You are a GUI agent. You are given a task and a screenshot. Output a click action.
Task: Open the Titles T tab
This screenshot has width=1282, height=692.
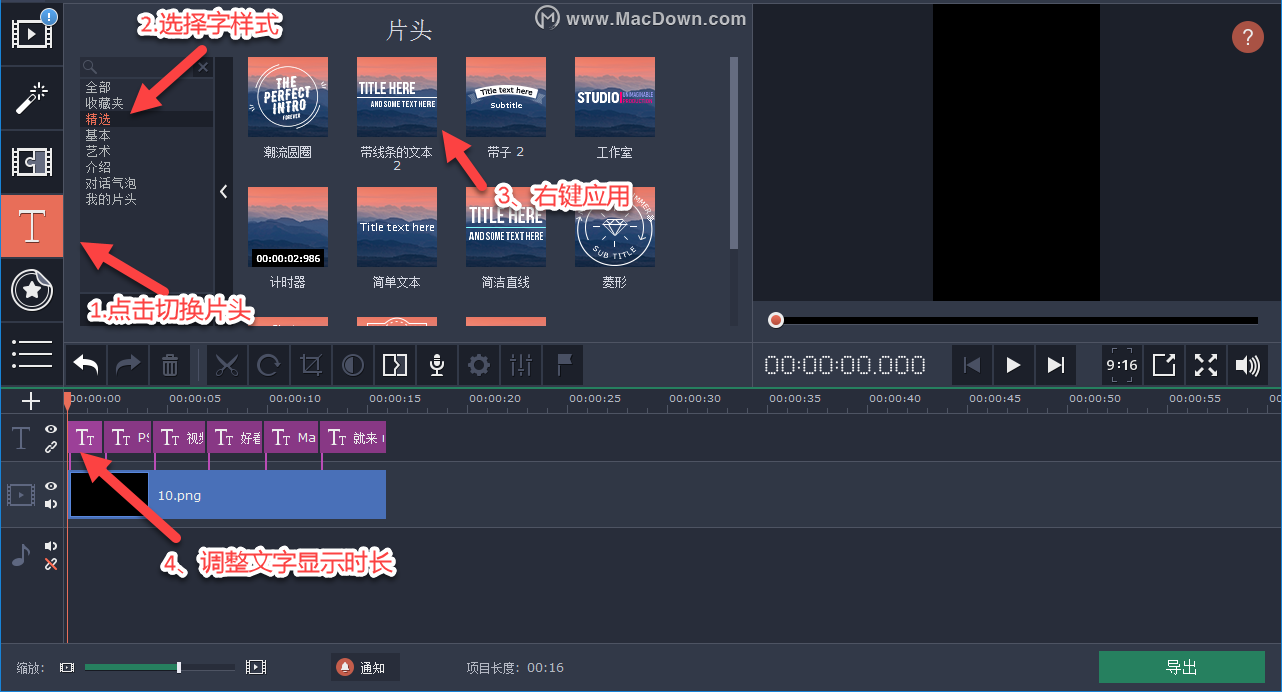pyautogui.click(x=32, y=225)
